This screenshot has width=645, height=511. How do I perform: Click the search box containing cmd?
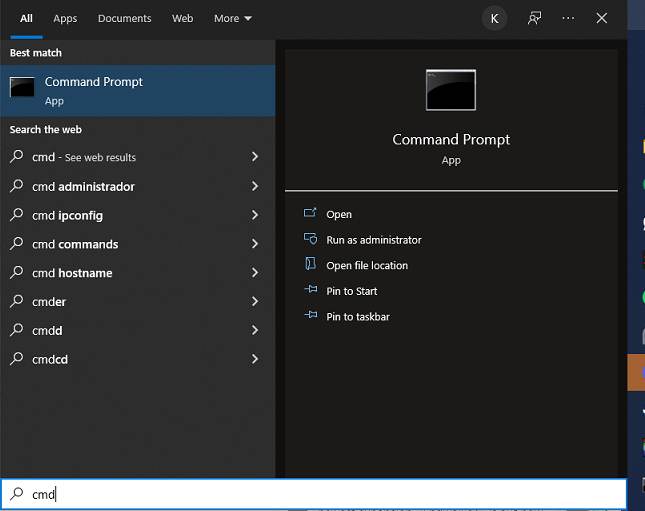tap(300, 494)
